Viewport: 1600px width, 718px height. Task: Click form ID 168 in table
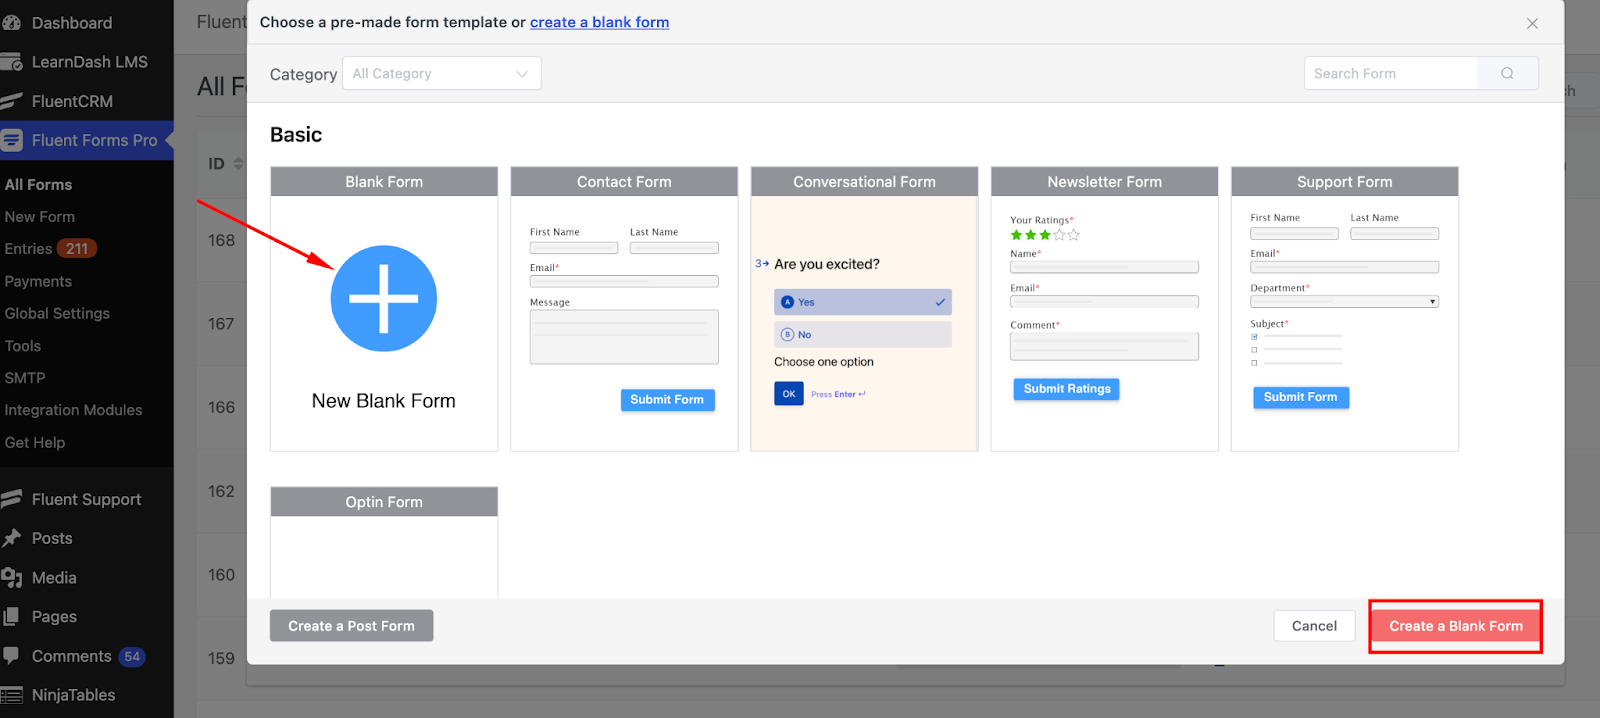221,241
